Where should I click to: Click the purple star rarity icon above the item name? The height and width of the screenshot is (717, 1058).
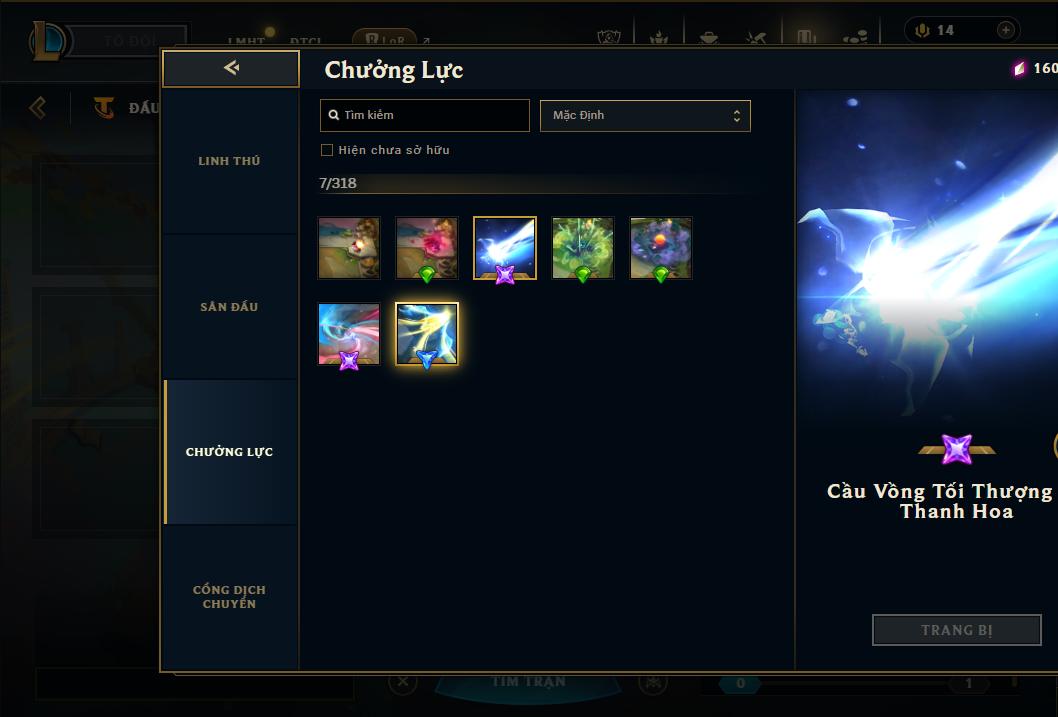pos(957,449)
